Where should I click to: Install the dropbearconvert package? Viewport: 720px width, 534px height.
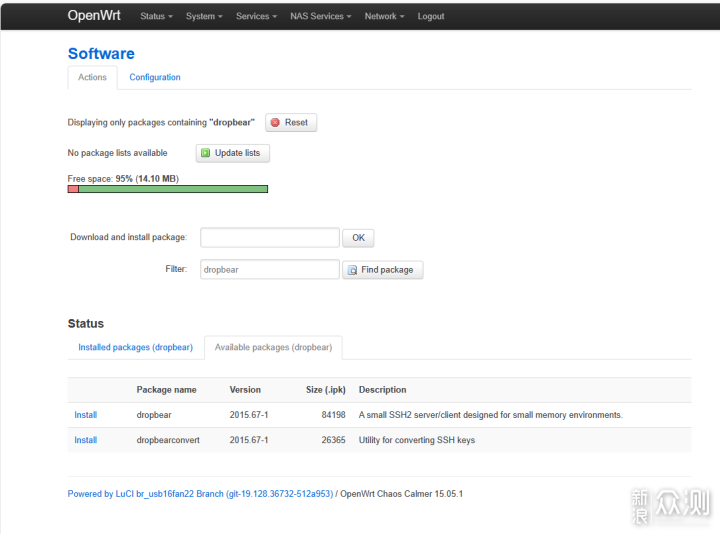pyautogui.click(x=85, y=440)
